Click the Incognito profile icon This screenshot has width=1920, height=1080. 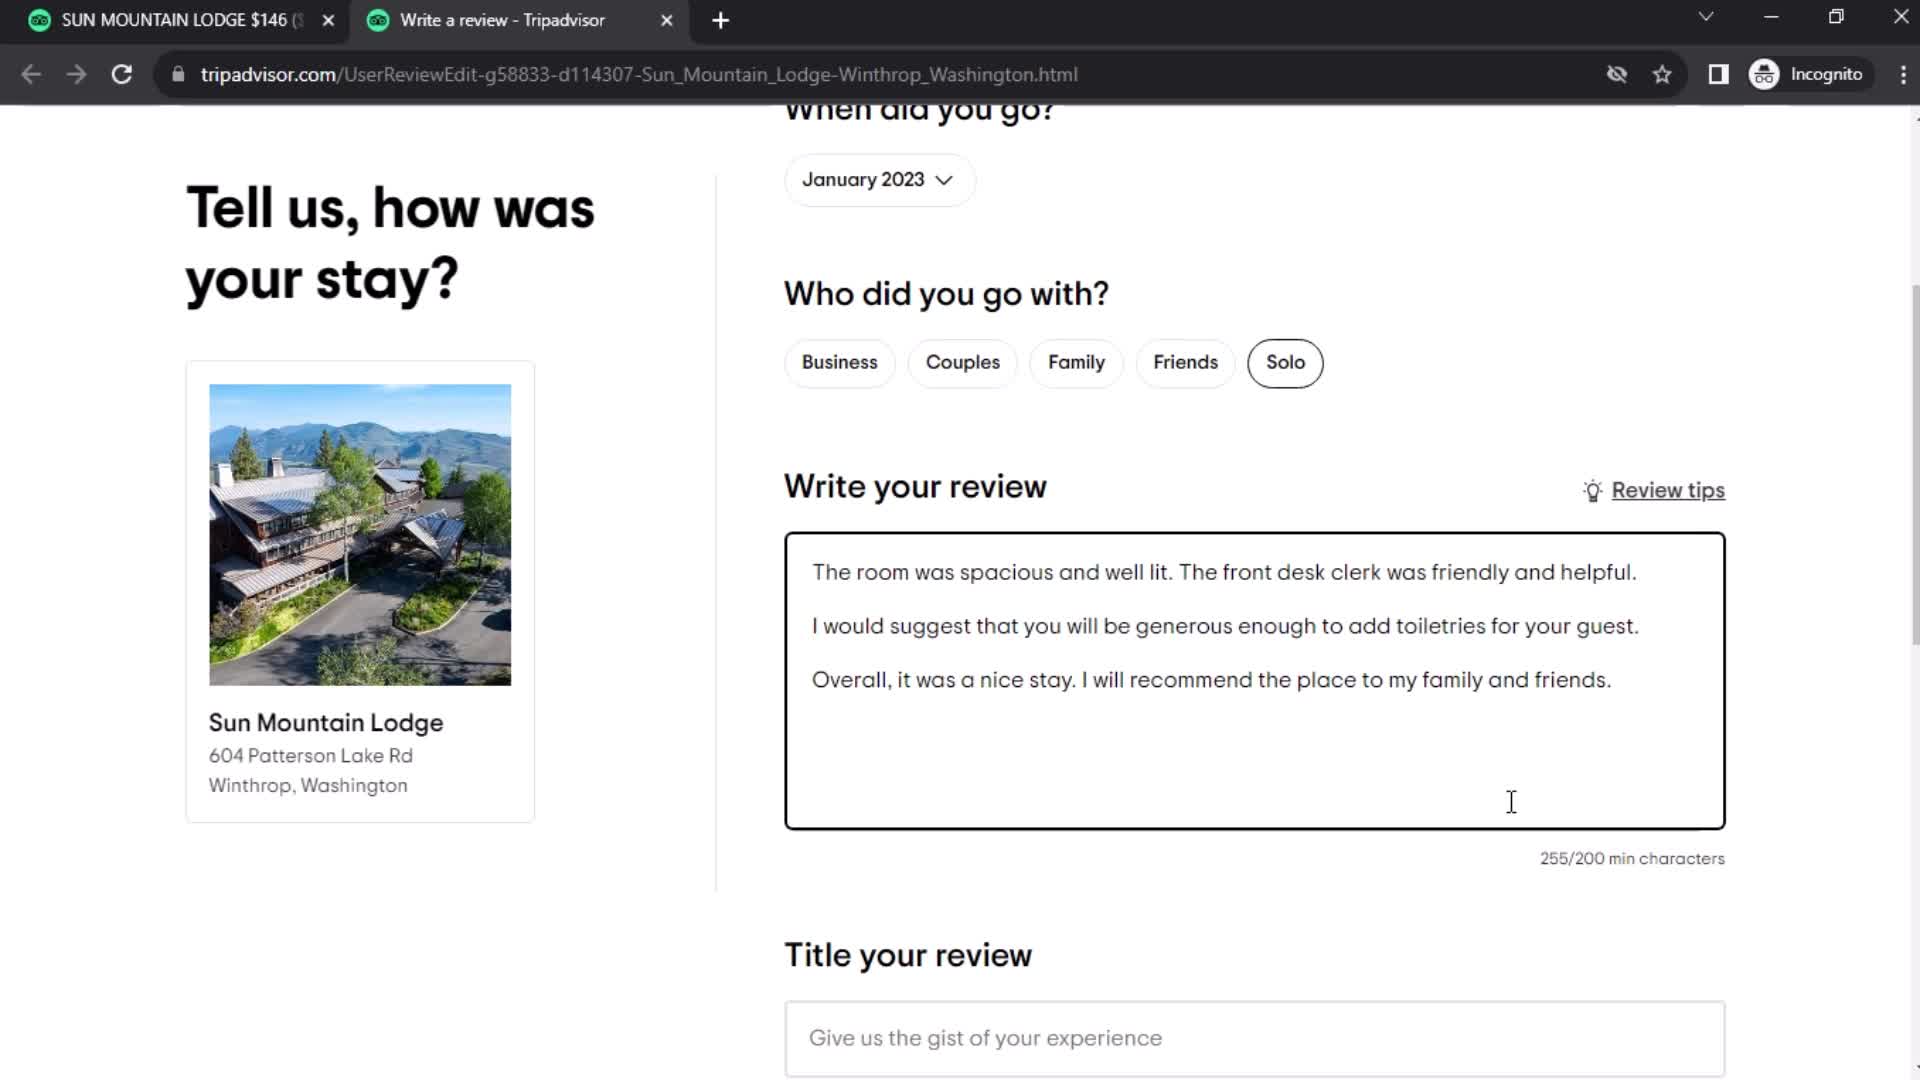click(1766, 74)
